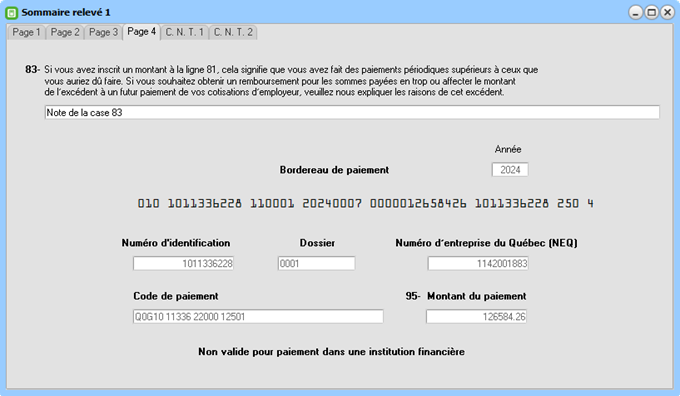Open the Page 2 tab
Screen dimensions: 680x396
coord(65,32)
